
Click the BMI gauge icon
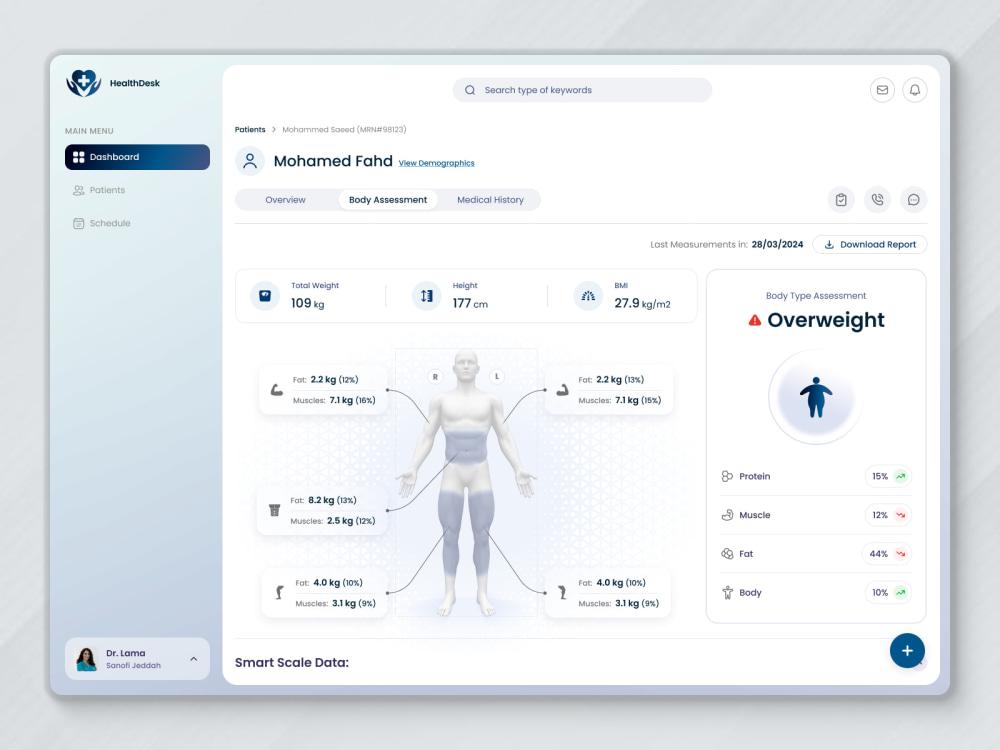point(588,296)
